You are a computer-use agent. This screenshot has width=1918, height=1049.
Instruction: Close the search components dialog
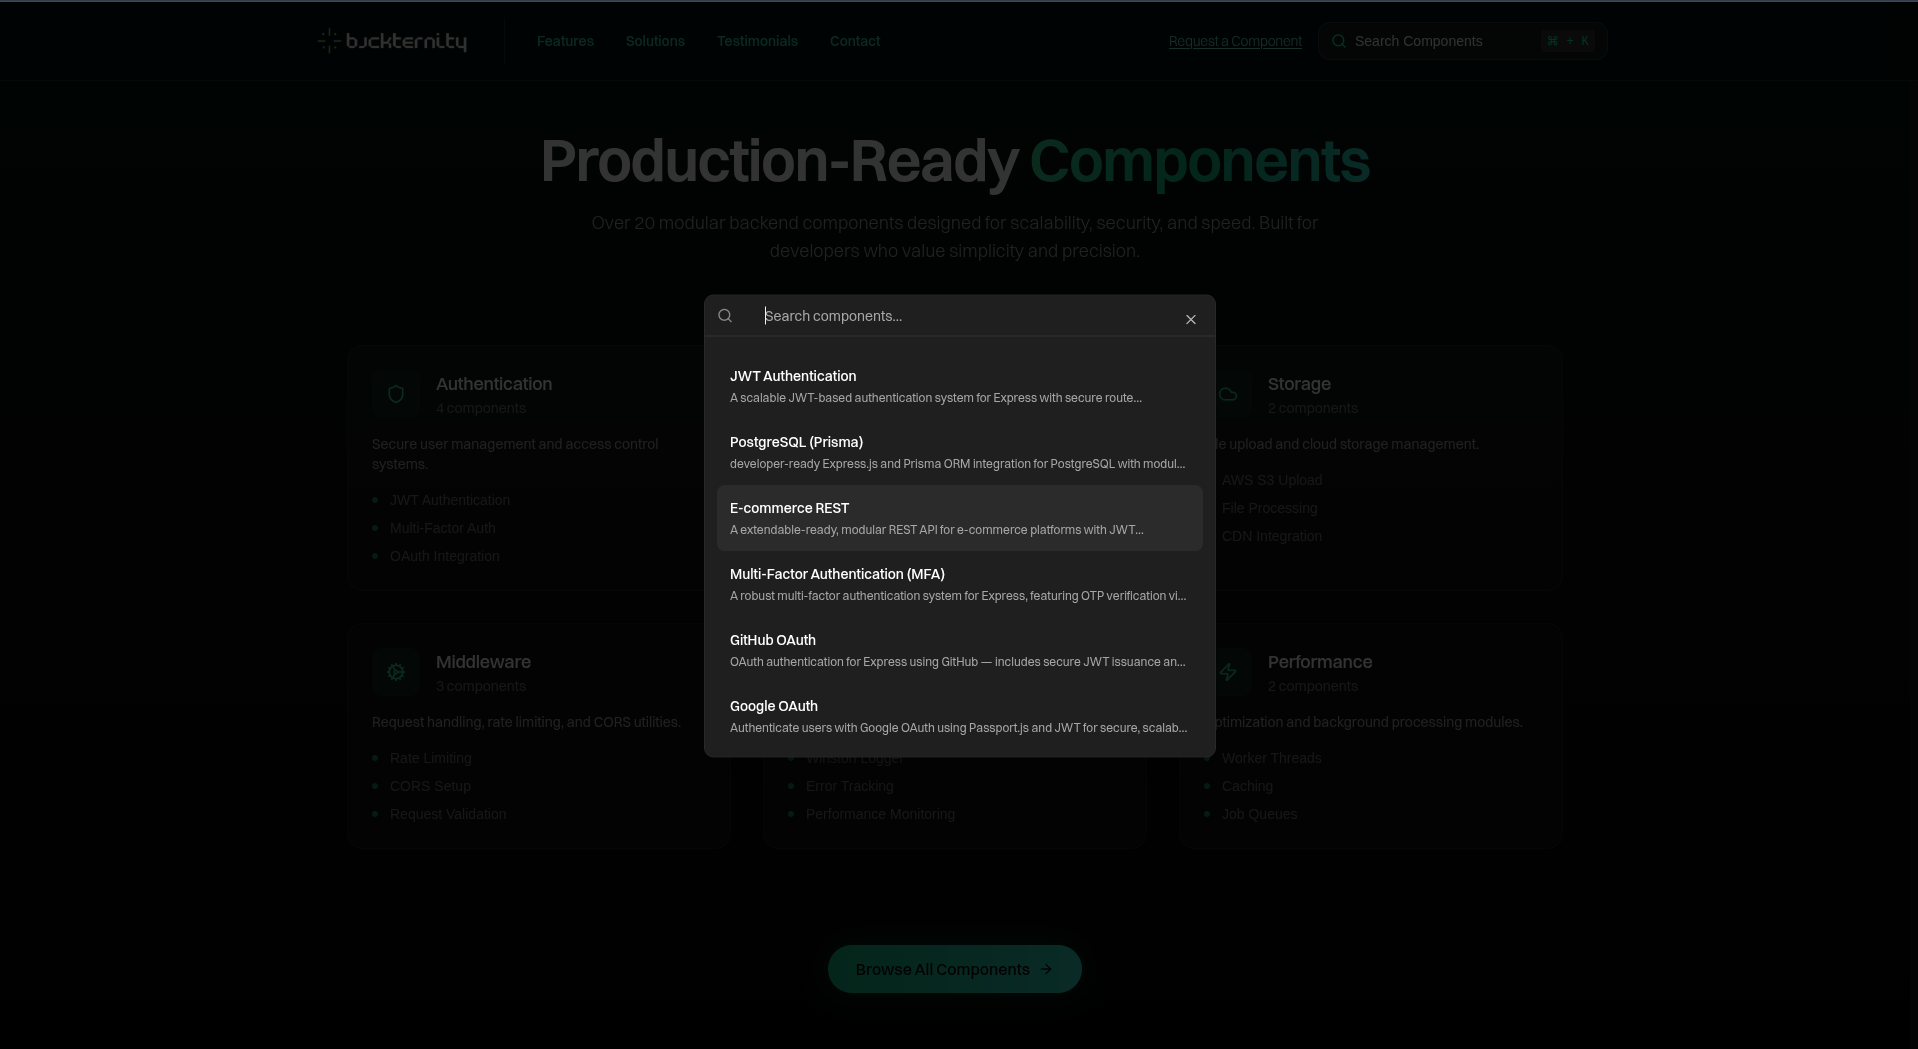pyautogui.click(x=1190, y=320)
